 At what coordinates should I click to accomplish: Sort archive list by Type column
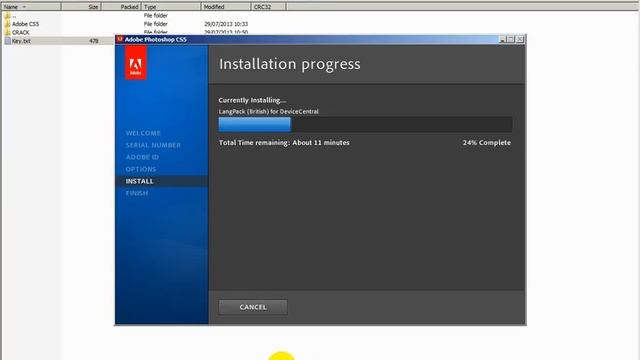point(171,7)
